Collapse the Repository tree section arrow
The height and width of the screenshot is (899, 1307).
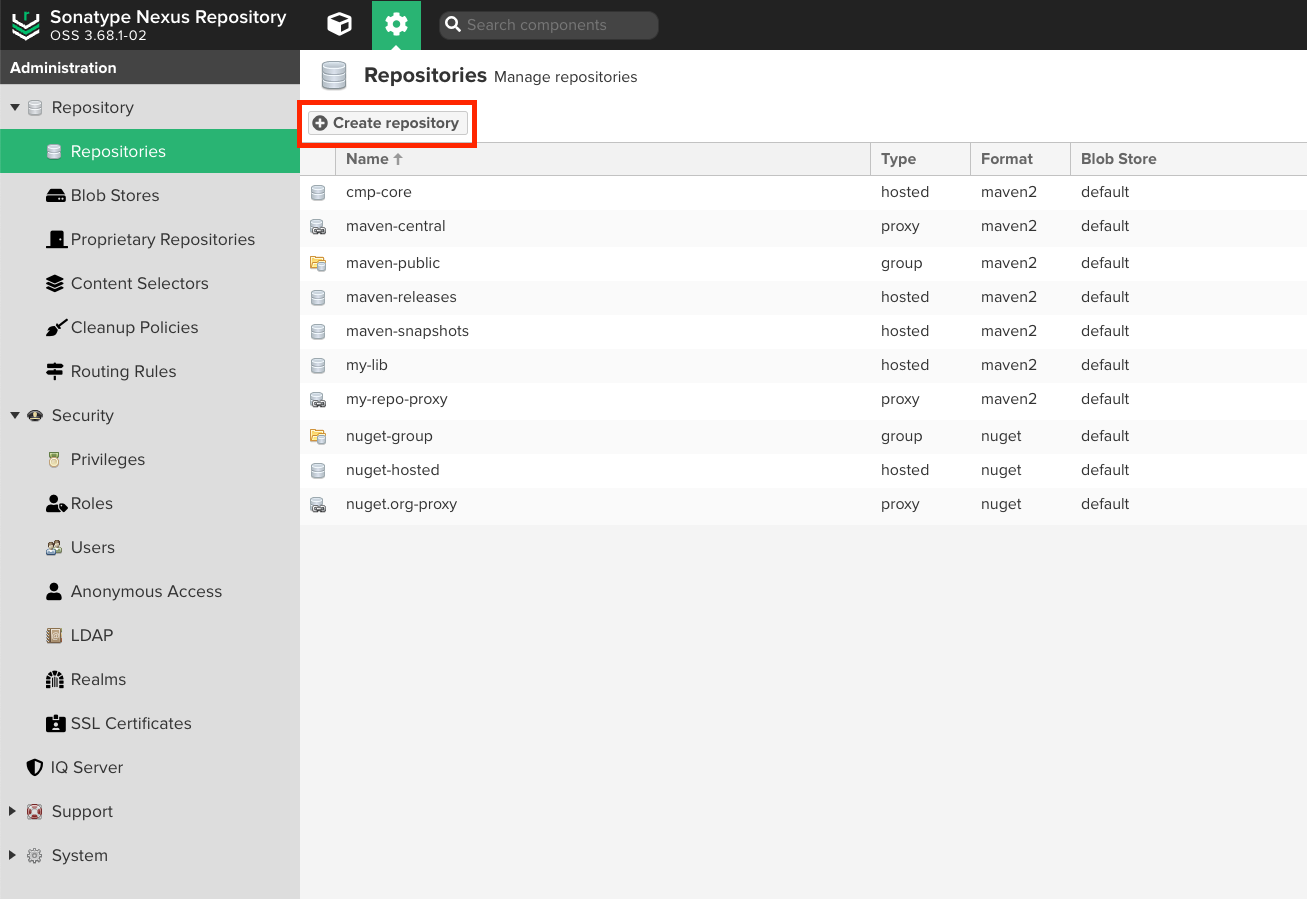[14, 108]
